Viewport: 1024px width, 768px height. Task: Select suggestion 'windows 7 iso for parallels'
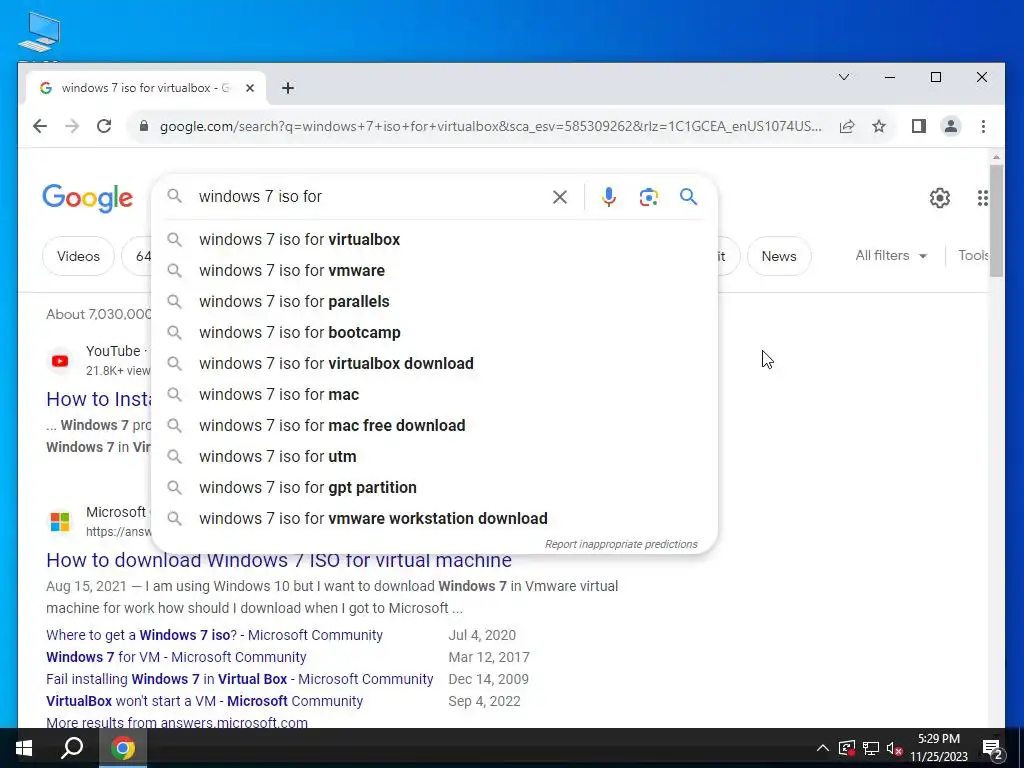point(434,302)
